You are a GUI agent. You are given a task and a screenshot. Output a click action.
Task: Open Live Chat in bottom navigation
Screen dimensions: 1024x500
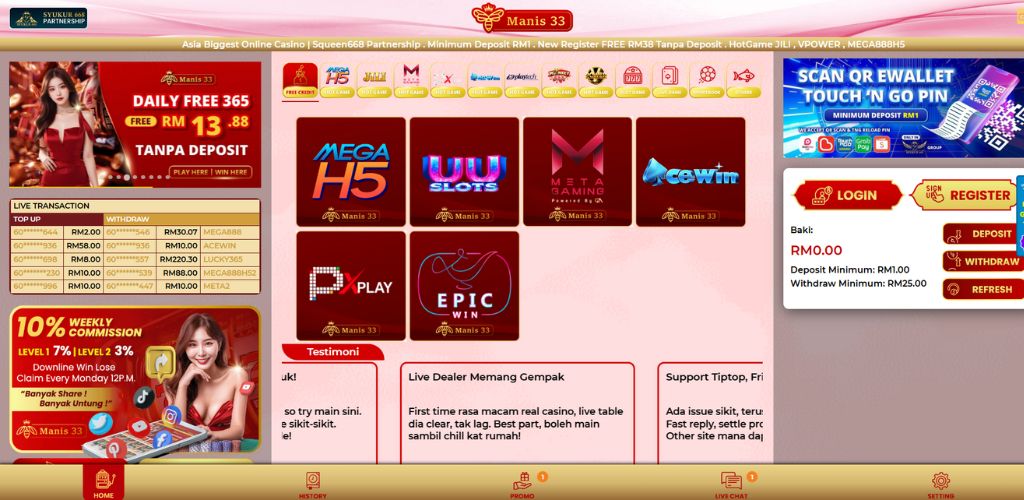coord(731,485)
